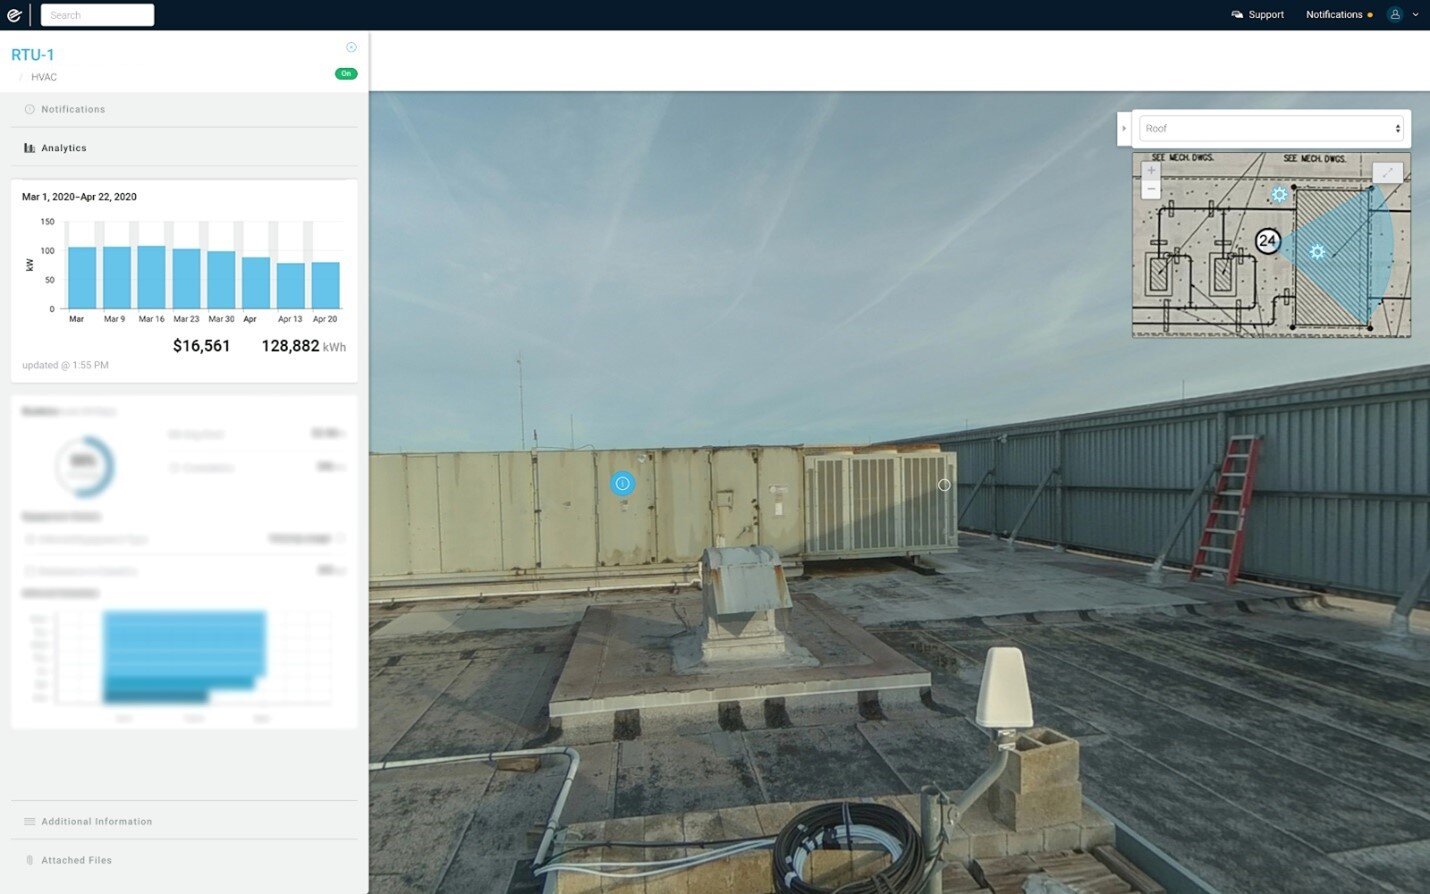This screenshot has width=1430, height=894.
Task: Click the 128,882 kWh value
Action: click(304, 346)
